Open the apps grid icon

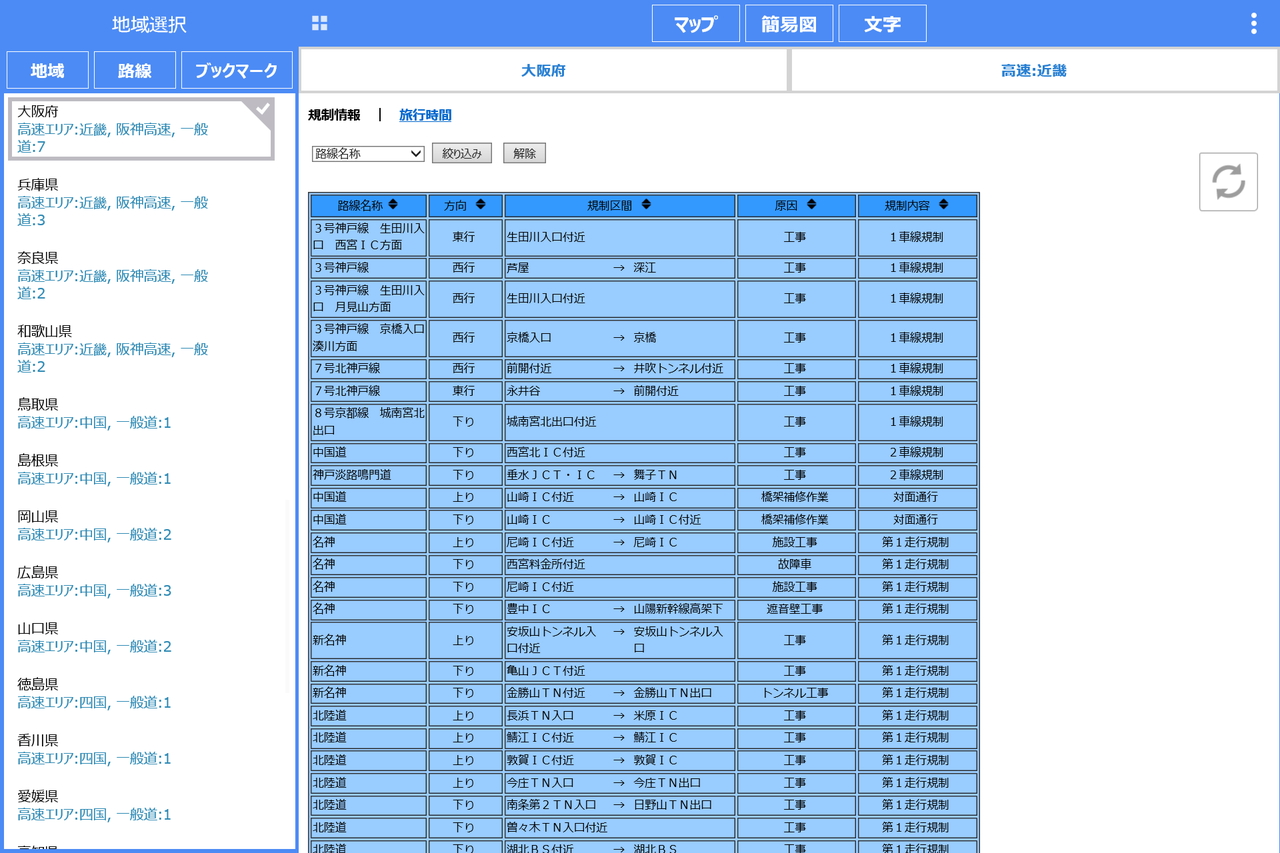(x=319, y=22)
